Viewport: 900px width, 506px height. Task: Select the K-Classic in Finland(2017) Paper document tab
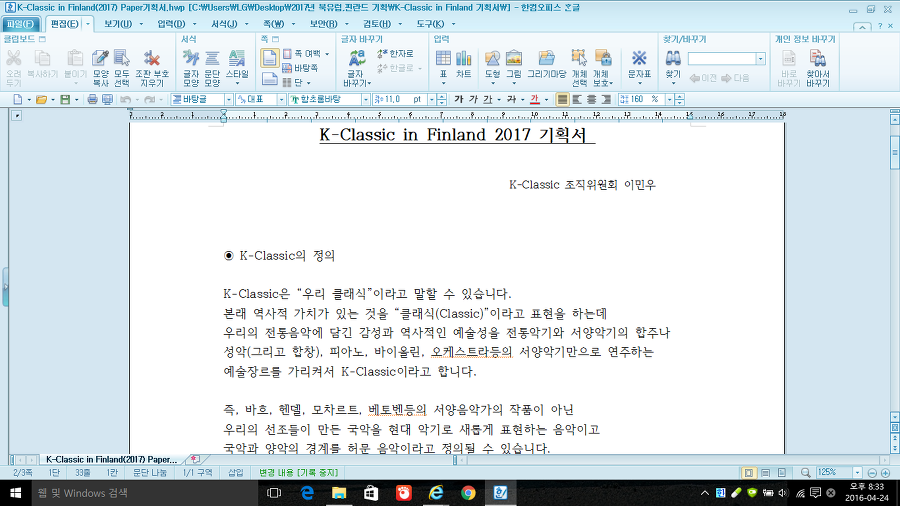(x=111, y=459)
